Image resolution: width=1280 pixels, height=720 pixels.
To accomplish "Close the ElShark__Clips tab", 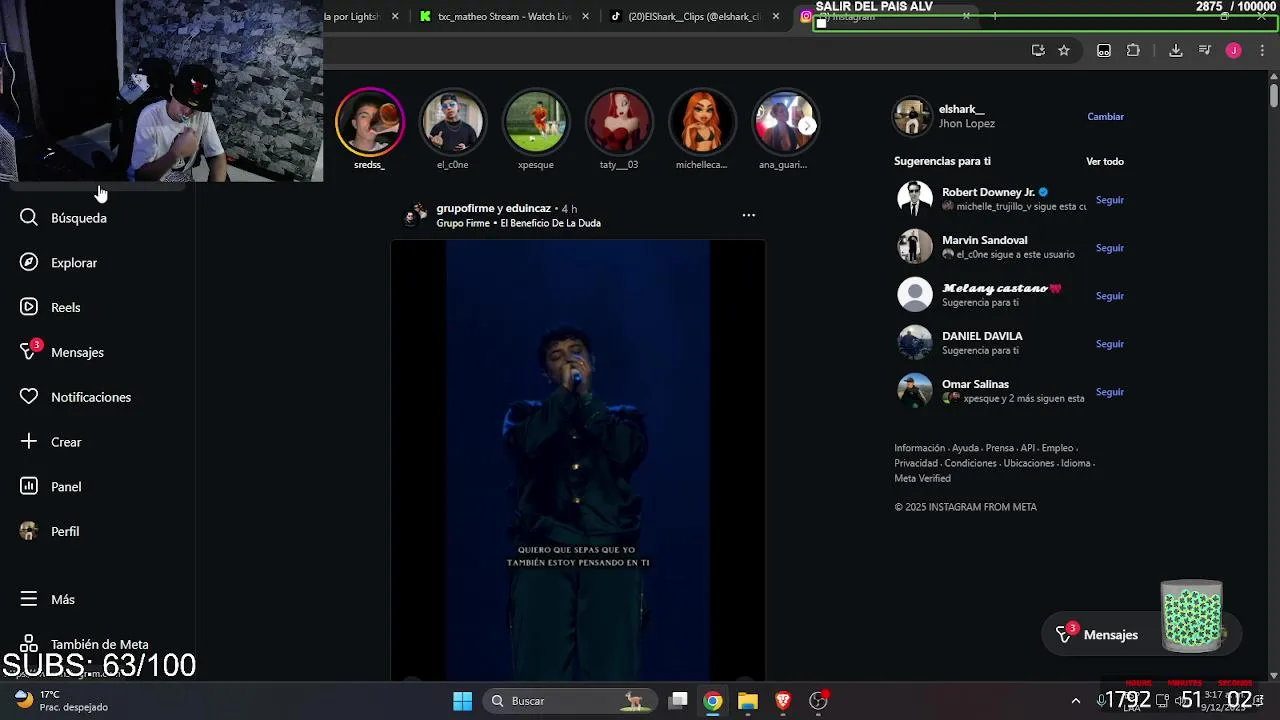I will click(x=776, y=16).
